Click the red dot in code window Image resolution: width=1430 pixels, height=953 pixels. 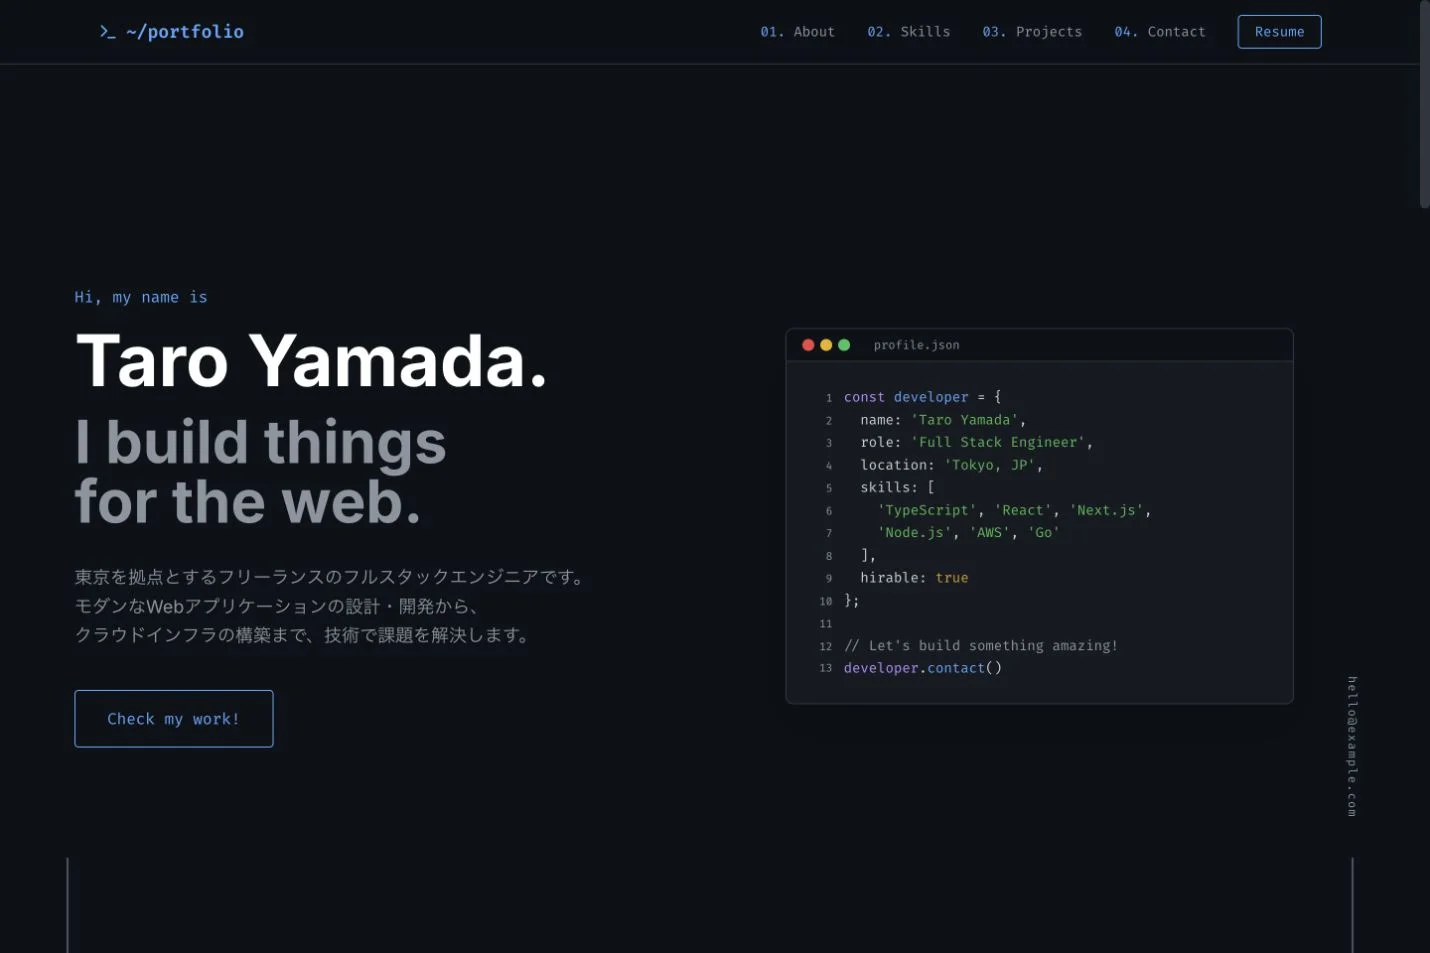[x=808, y=345]
